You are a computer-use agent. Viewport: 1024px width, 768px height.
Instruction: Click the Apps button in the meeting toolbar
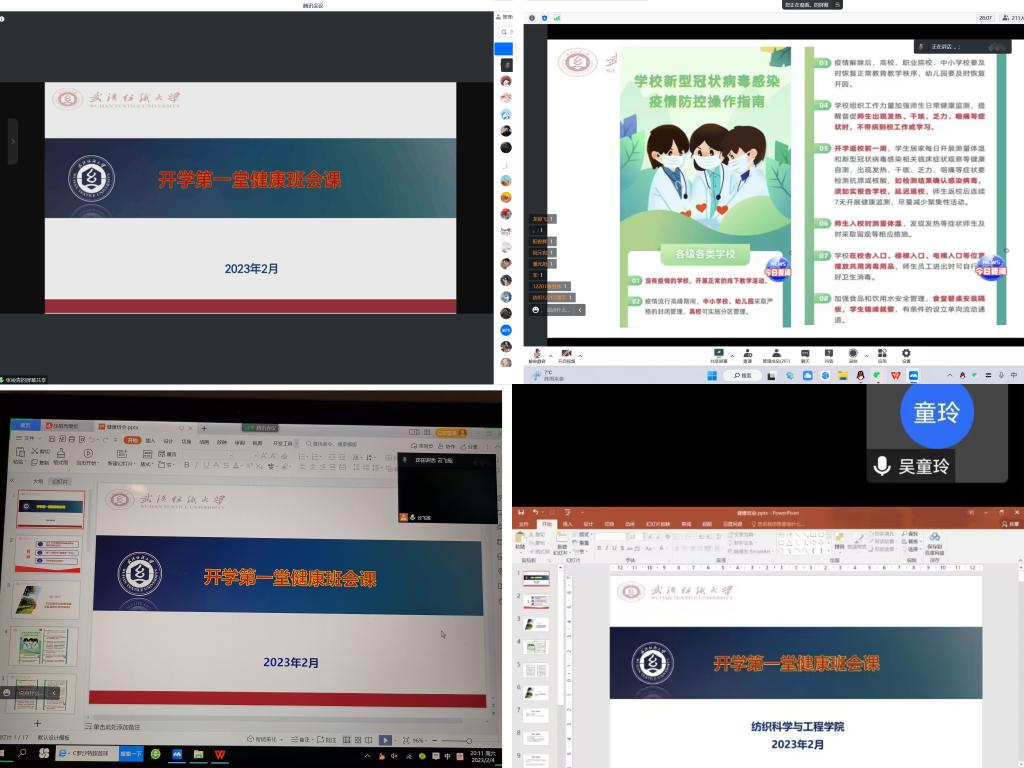[x=884, y=352]
